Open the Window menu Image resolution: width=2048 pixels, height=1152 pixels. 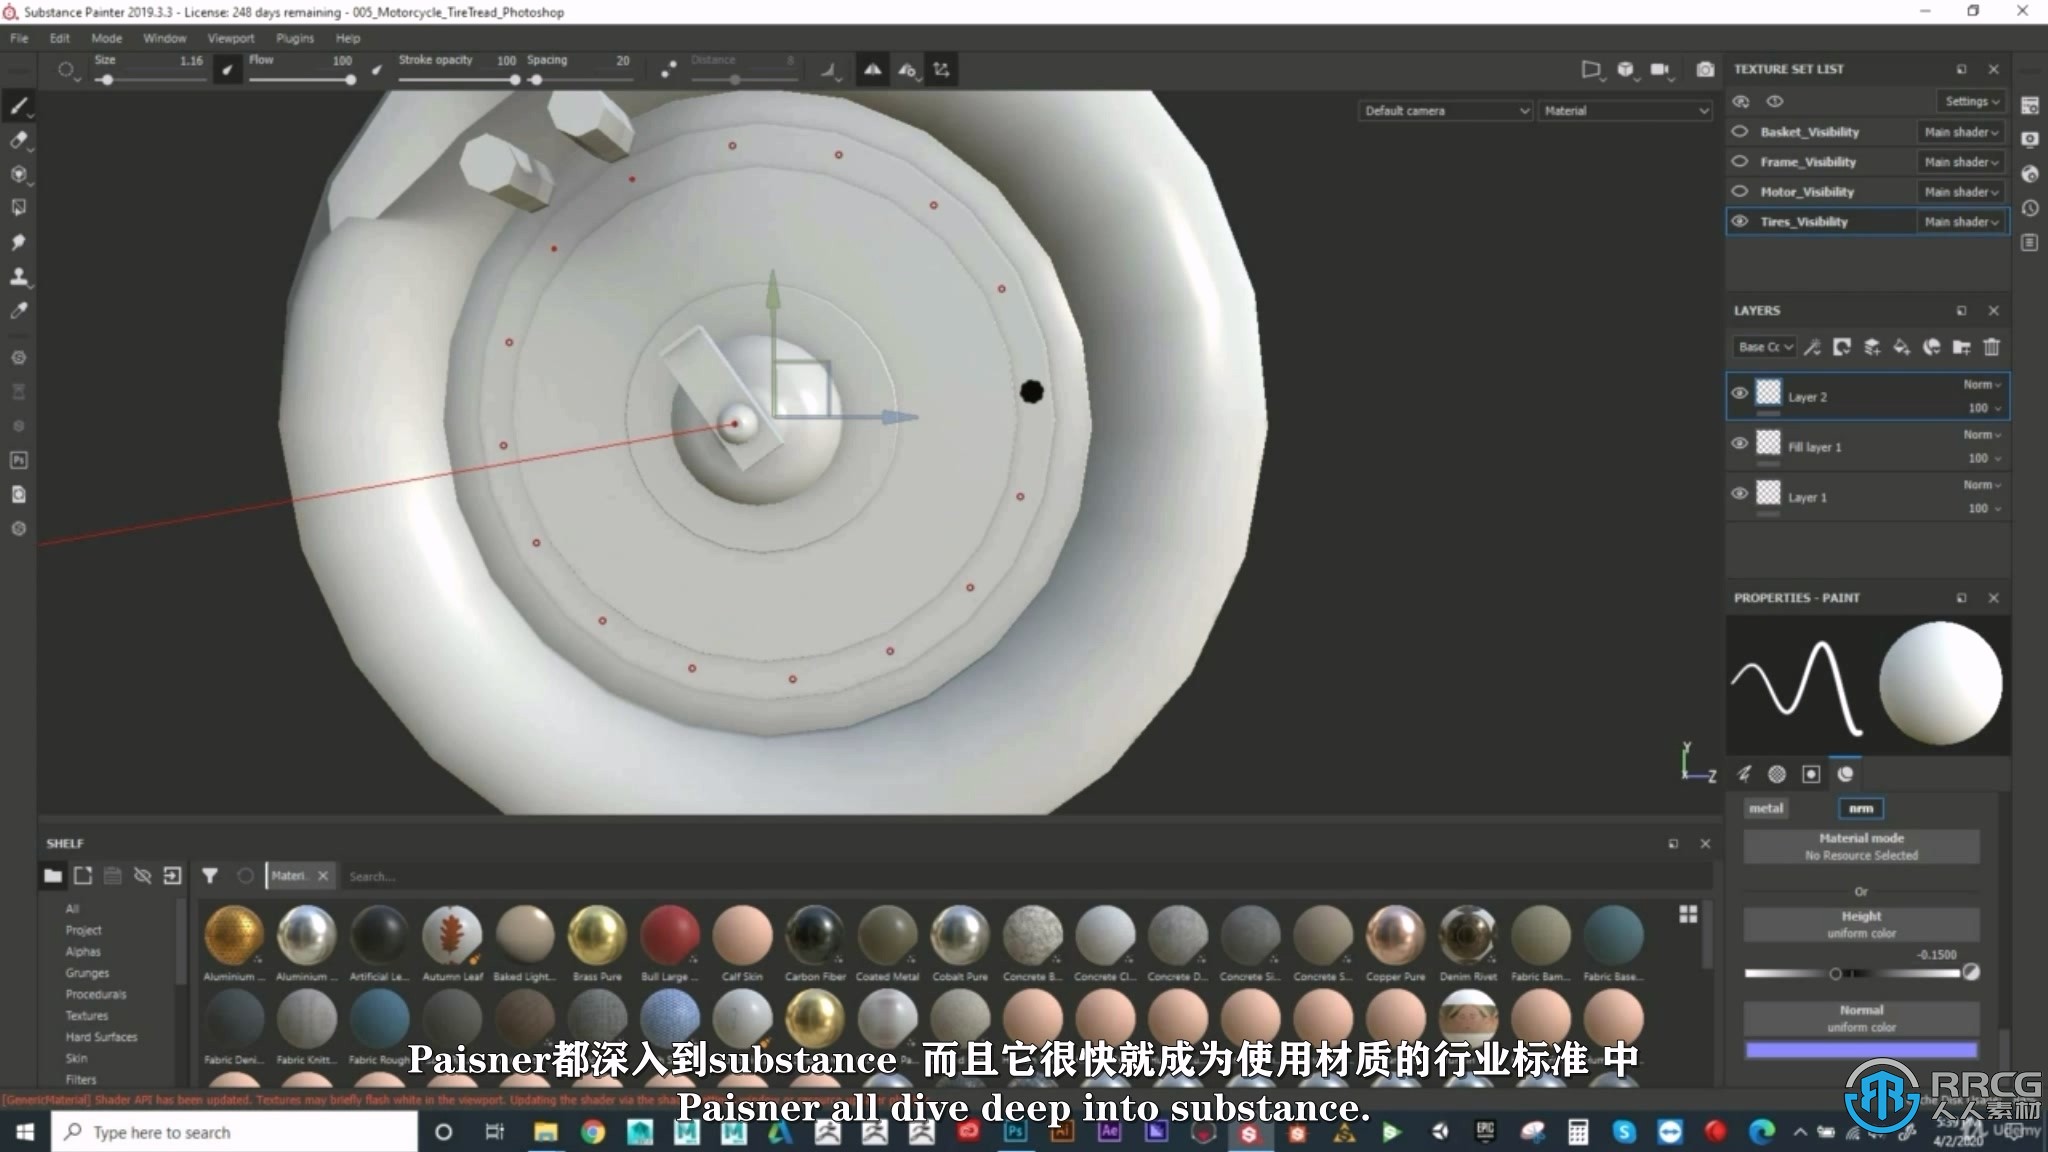165,38
